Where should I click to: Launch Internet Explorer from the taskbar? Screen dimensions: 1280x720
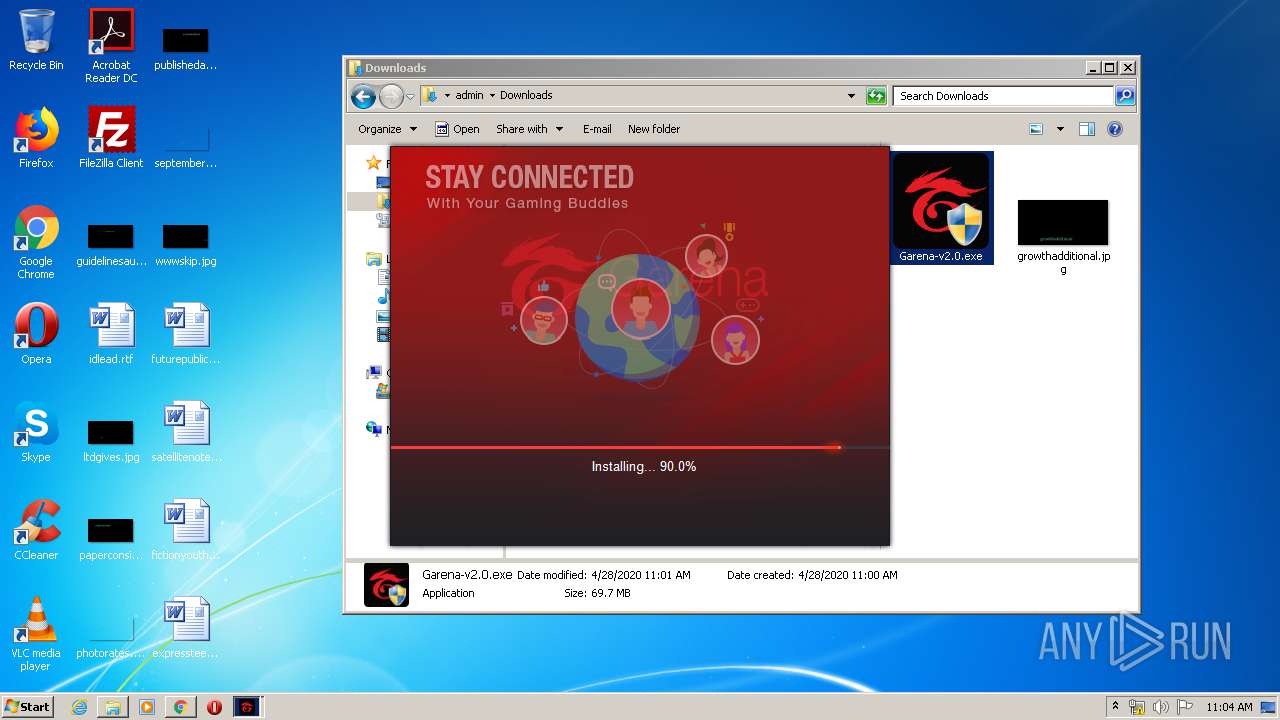pyautogui.click(x=79, y=707)
